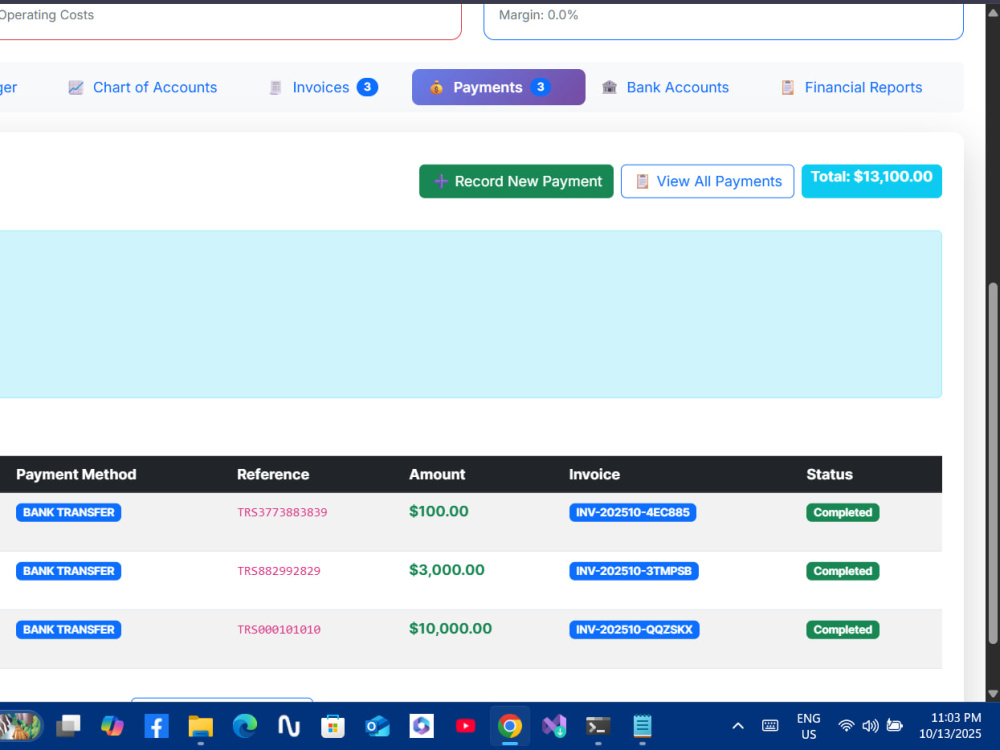Open invoice INV-202510-4EC885

(x=633, y=513)
